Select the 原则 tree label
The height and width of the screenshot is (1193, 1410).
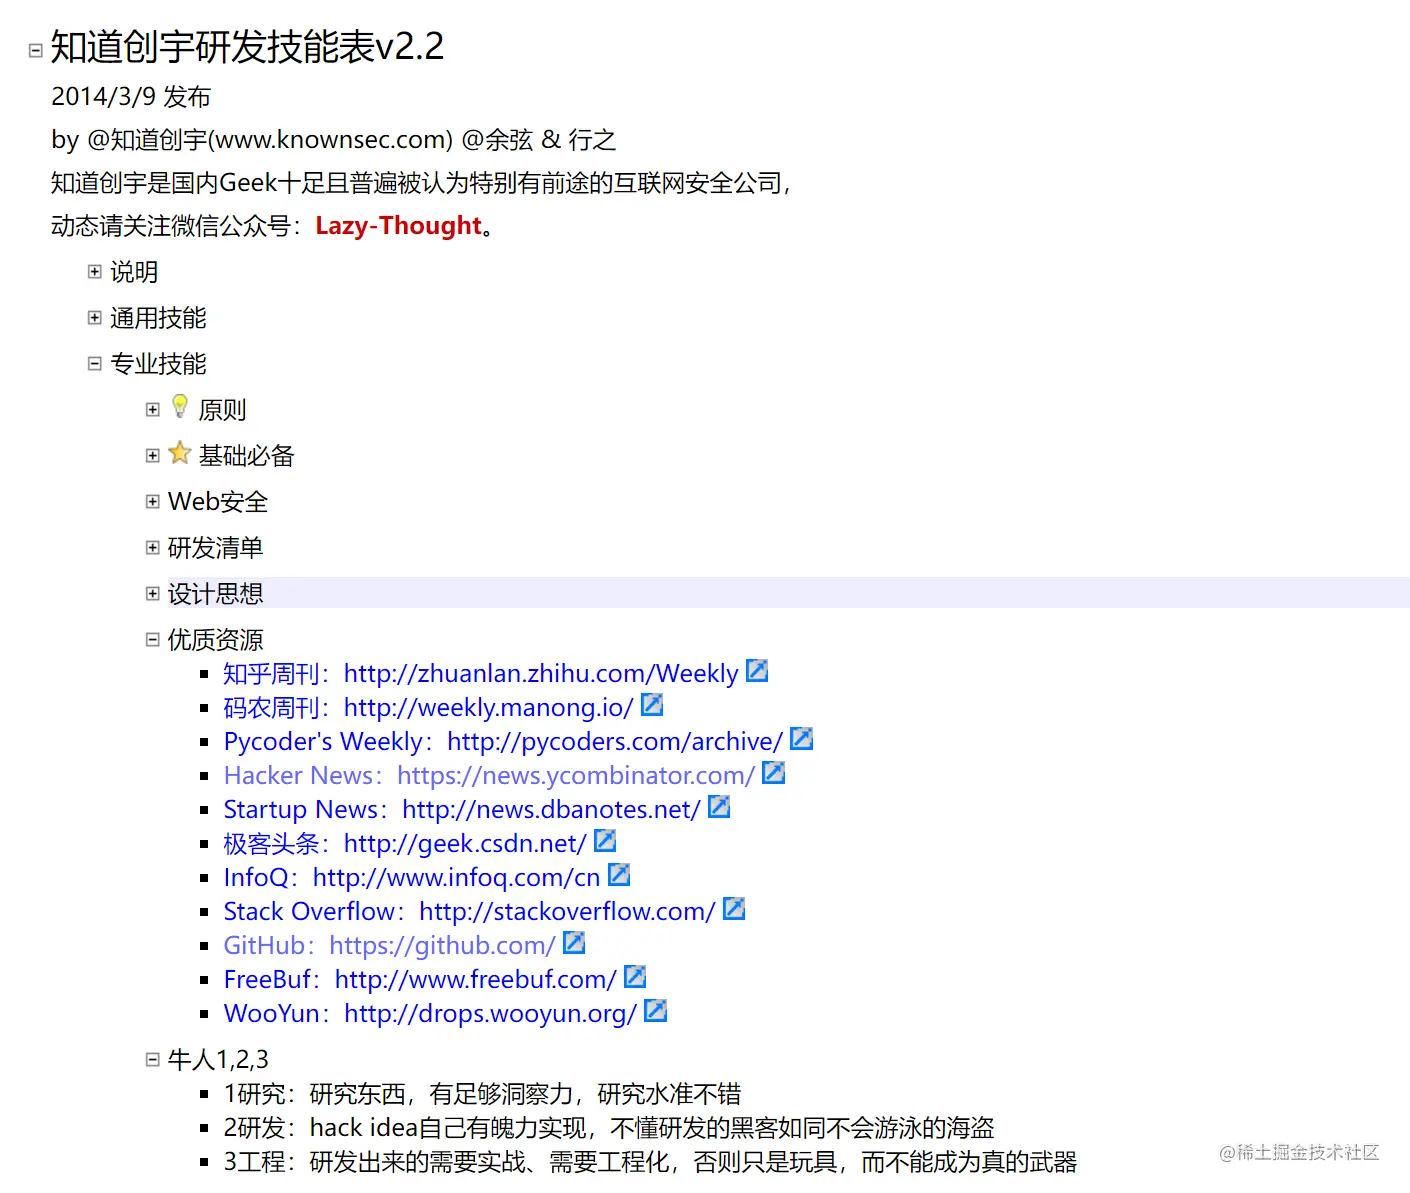tap(222, 410)
